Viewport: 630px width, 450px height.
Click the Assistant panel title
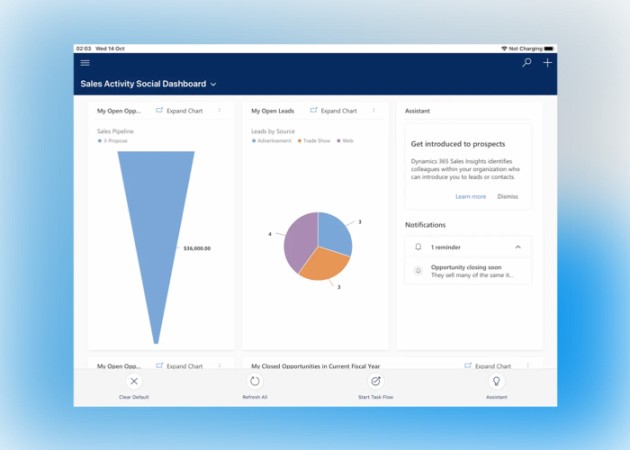(417, 111)
